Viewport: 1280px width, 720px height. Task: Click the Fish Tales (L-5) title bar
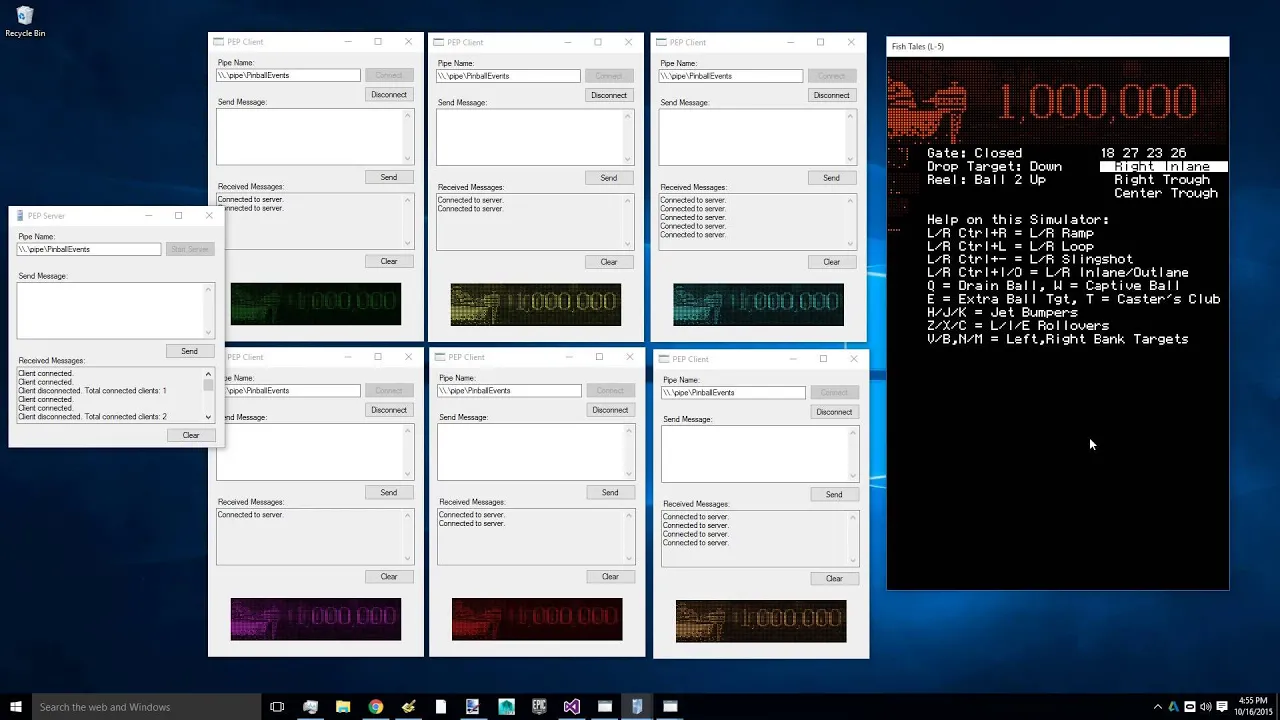click(x=1057, y=46)
